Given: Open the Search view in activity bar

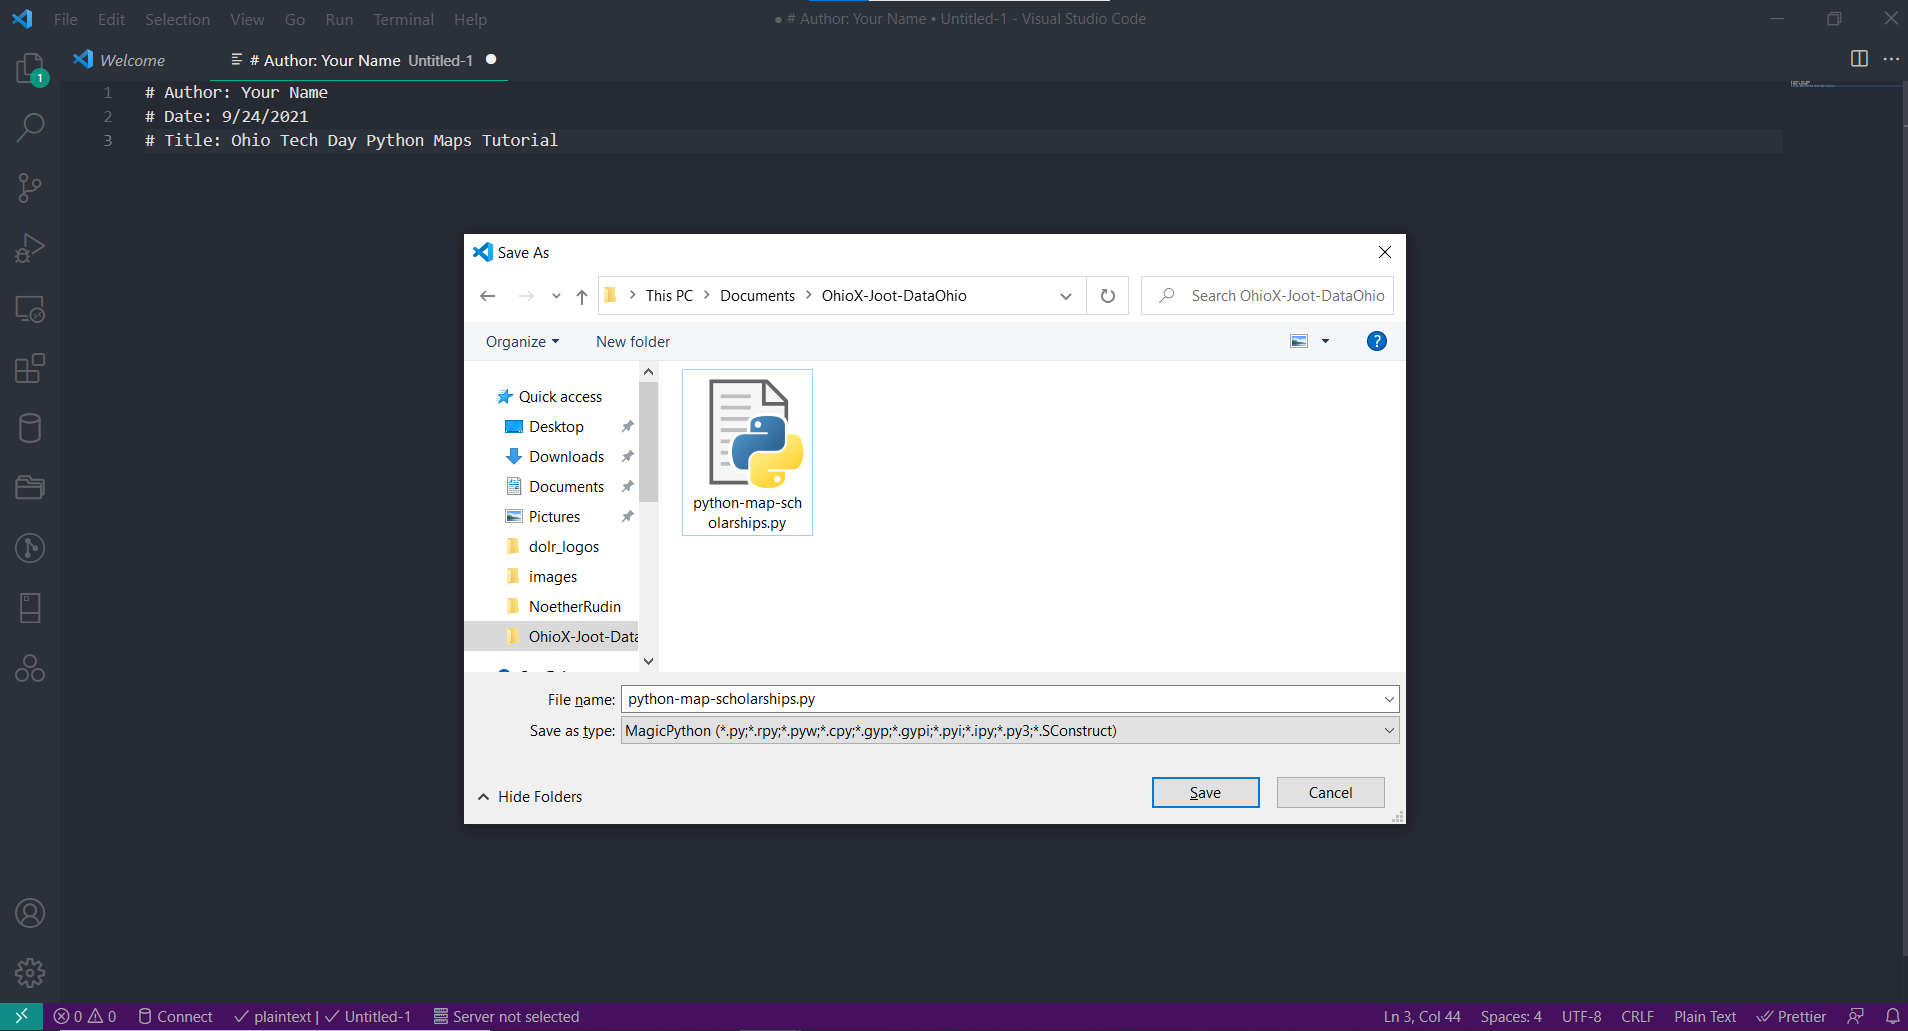Looking at the screenshot, I should [x=30, y=127].
